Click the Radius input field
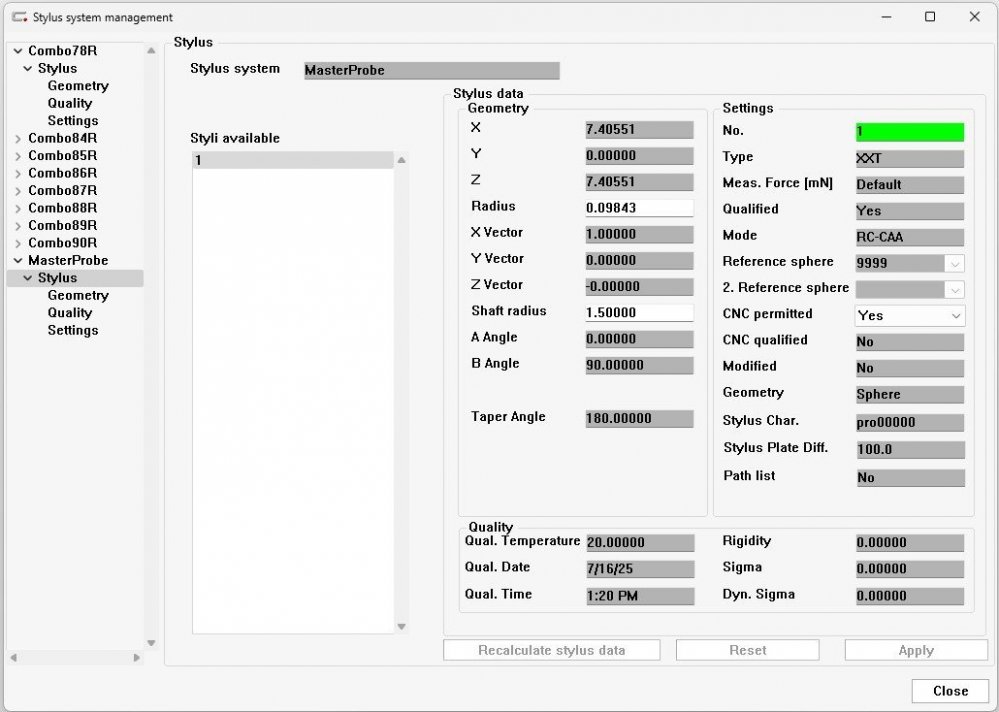 (639, 208)
